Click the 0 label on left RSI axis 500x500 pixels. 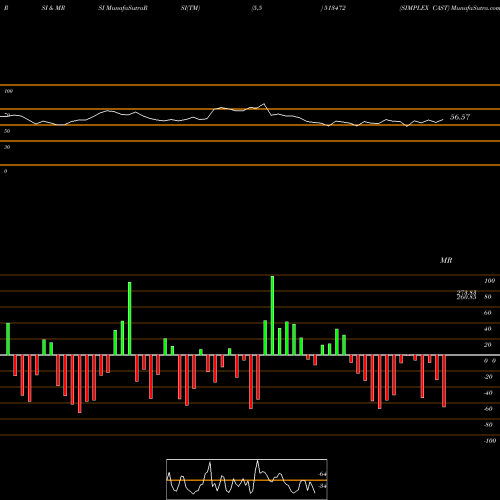(5, 171)
